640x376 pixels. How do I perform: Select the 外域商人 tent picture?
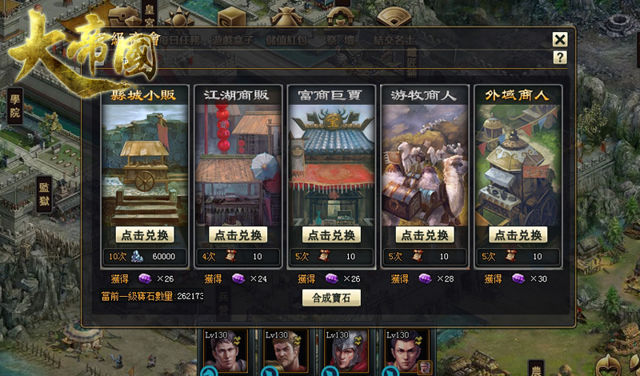(x=518, y=165)
